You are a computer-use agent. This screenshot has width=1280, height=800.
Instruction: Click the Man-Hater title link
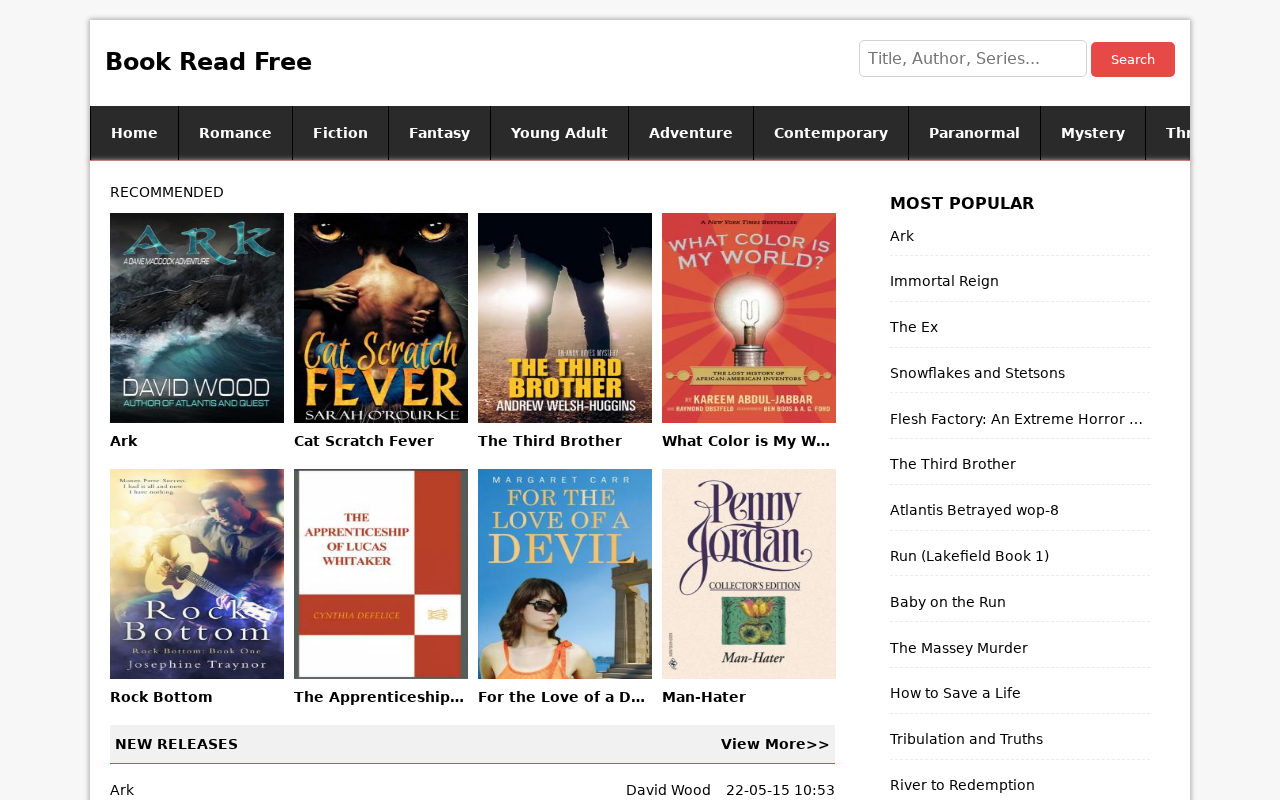click(704, 697)
